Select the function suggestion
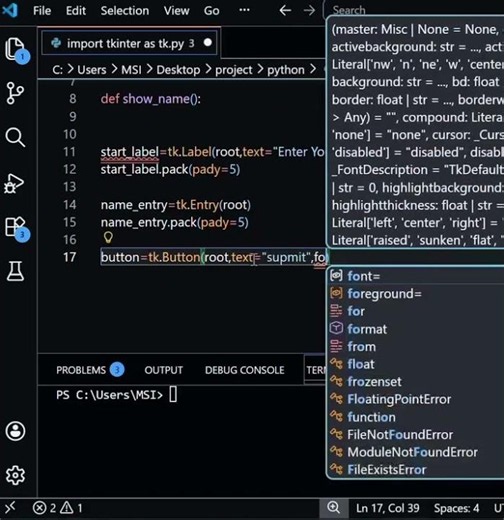Viewport: 504px width, 520px height. coord(415,417)
